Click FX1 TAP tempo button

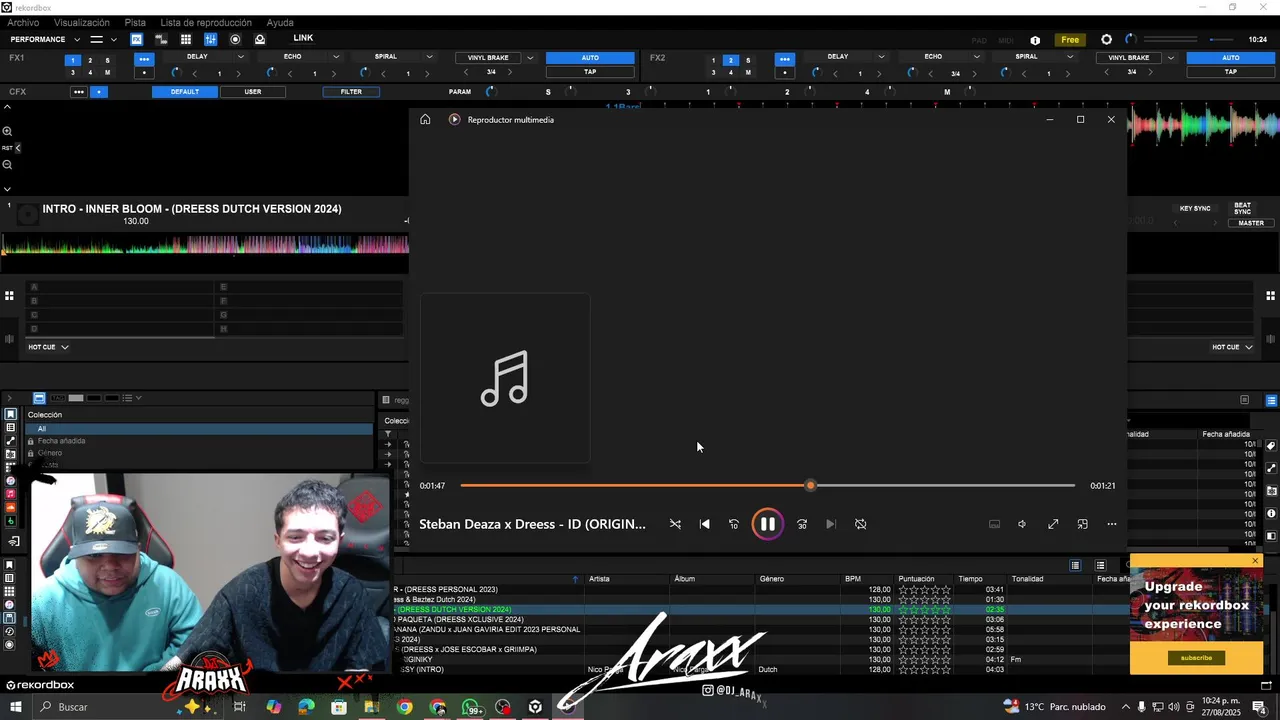tap(590, 72)
